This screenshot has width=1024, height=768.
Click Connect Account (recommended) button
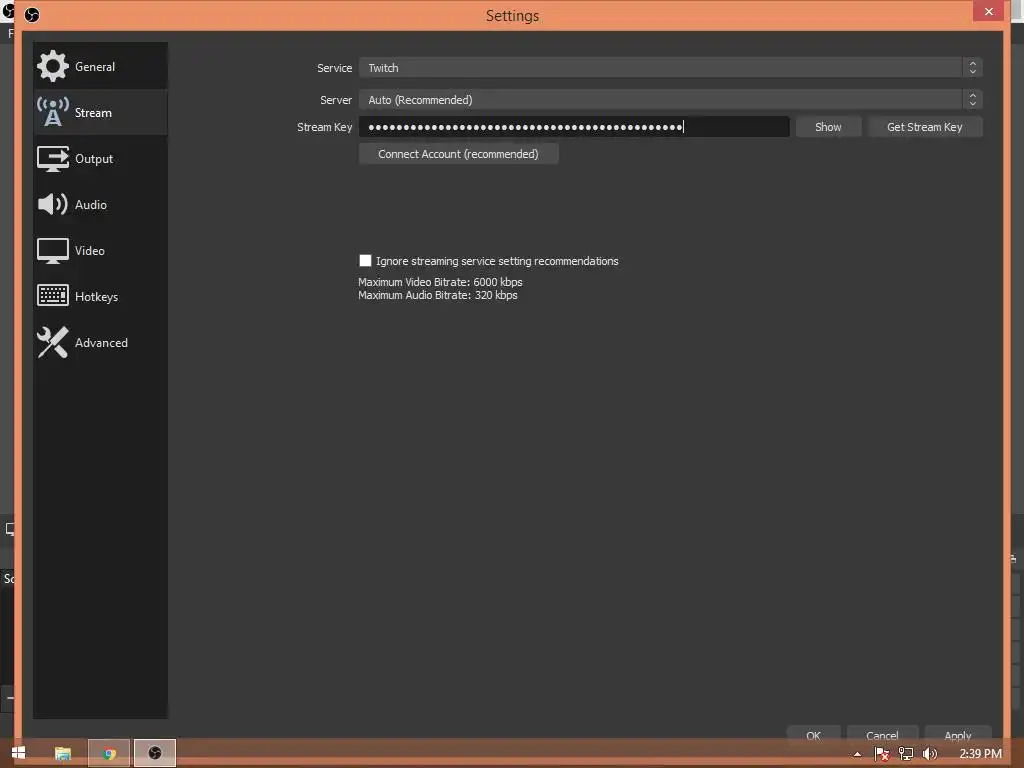click(x=458, y=154)
